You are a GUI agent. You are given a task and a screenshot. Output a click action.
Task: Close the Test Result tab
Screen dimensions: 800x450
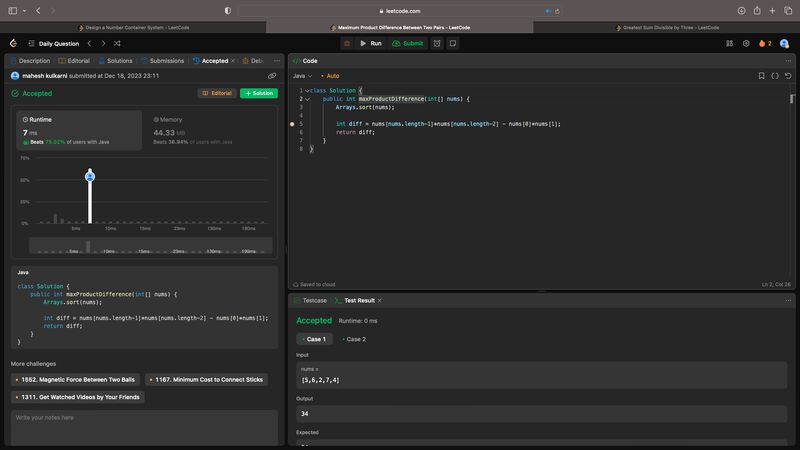click(380, 301)
